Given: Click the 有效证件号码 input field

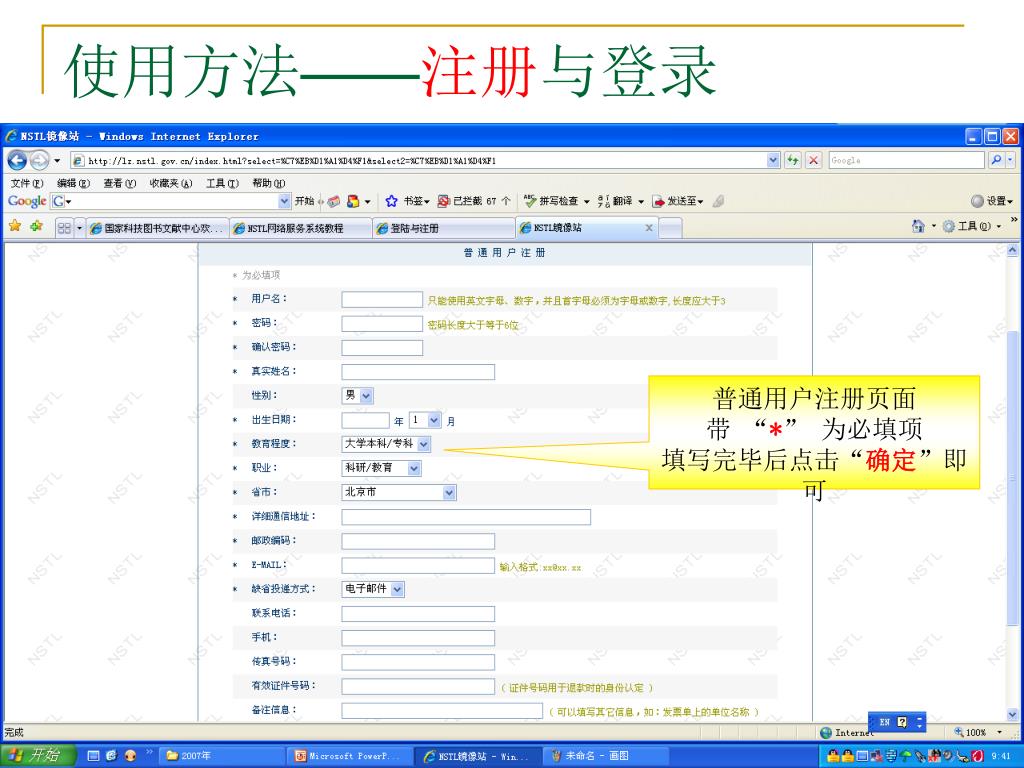Looking at the screenshot, I should pos(418,686).
